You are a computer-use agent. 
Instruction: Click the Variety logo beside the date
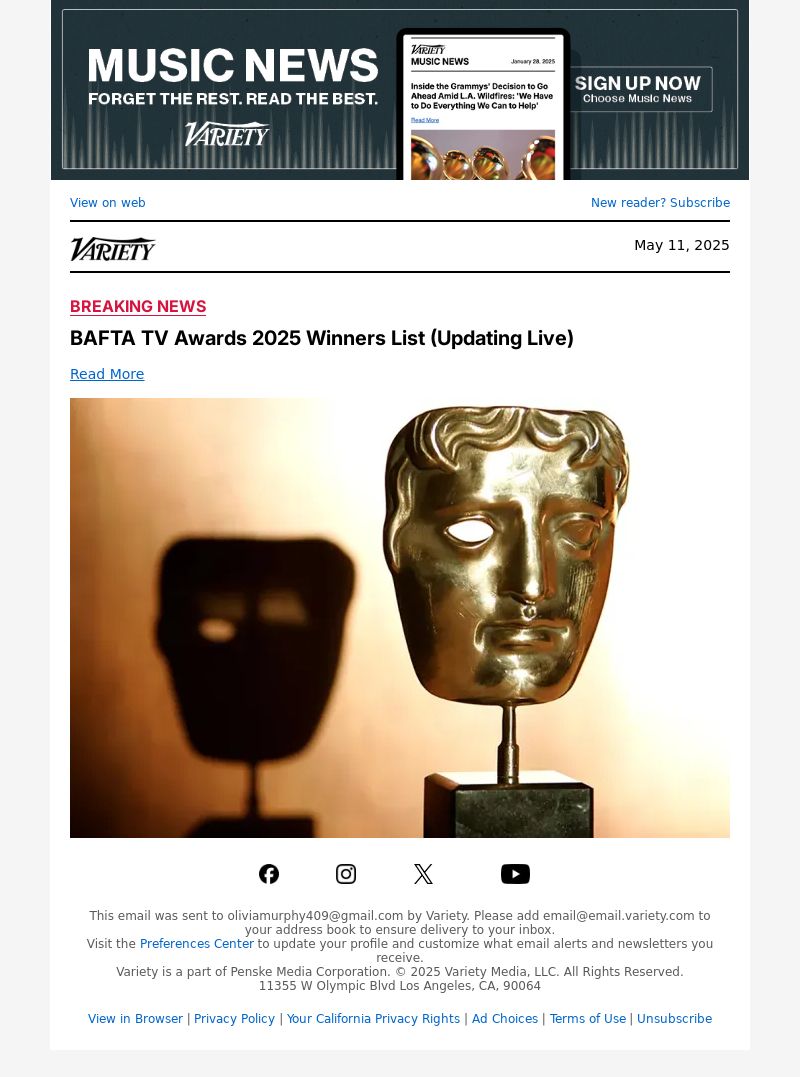113,249
